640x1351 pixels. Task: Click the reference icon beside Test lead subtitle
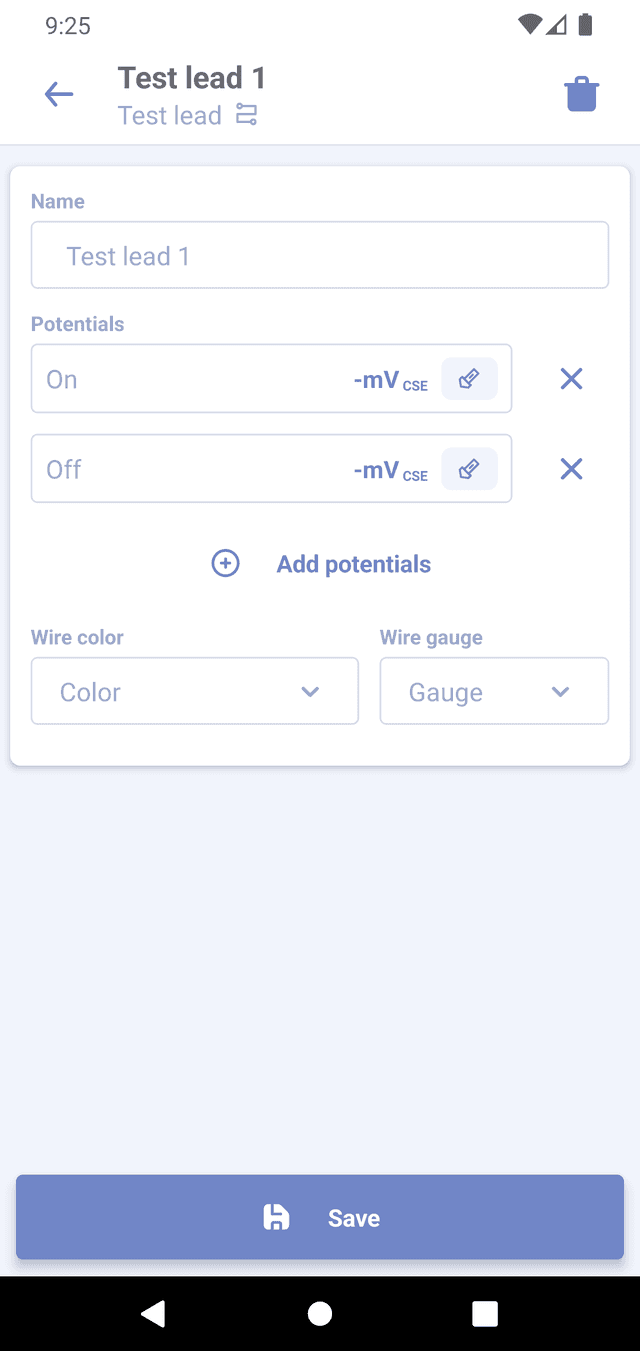click(x=246, y=115)
